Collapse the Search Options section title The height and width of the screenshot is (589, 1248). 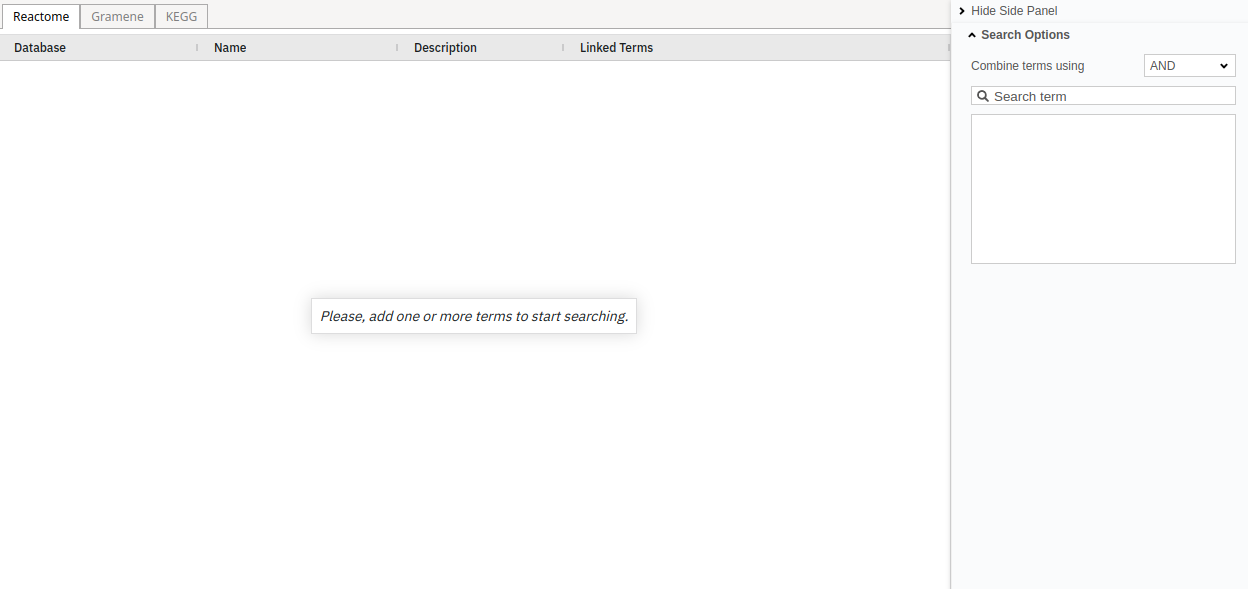pos(1025,35)
